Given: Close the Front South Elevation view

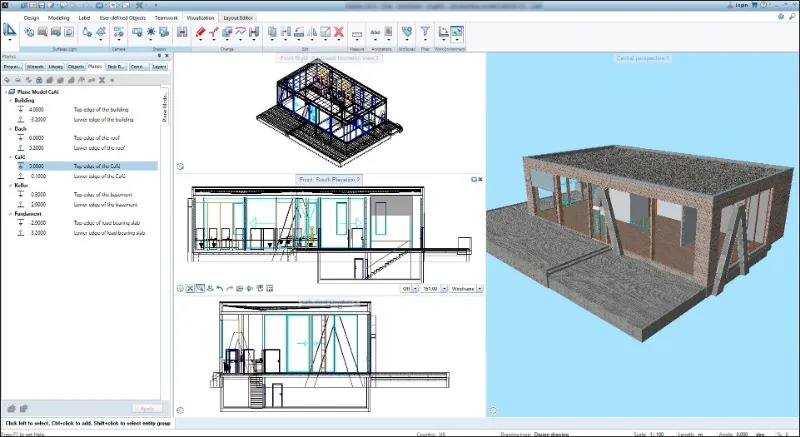Looking at the screenshot, I should point(480,179).
